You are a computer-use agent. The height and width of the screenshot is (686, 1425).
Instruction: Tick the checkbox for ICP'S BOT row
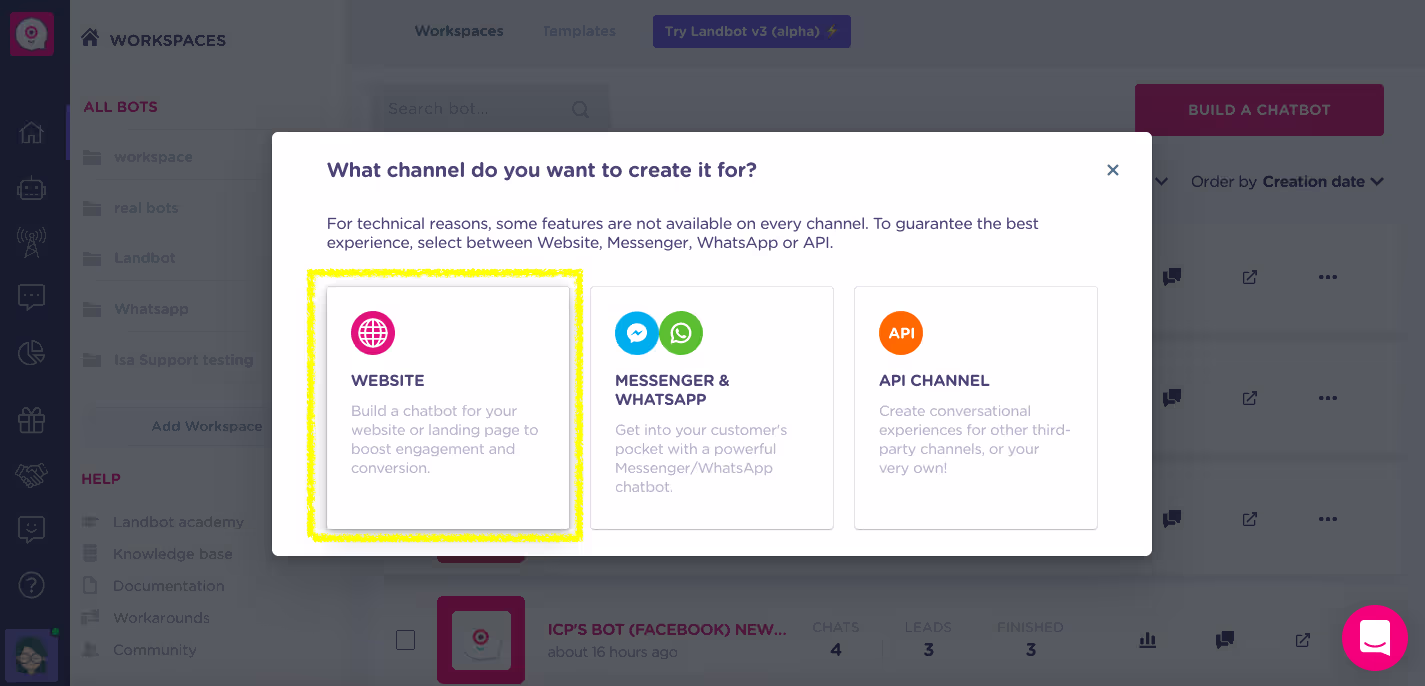pyautogui.click(x=405, y=640)
